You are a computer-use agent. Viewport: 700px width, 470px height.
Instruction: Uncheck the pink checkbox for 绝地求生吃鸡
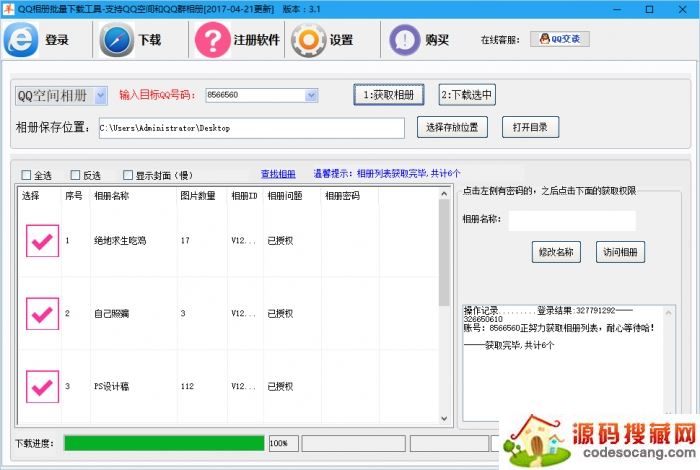(x=42, y=241)
